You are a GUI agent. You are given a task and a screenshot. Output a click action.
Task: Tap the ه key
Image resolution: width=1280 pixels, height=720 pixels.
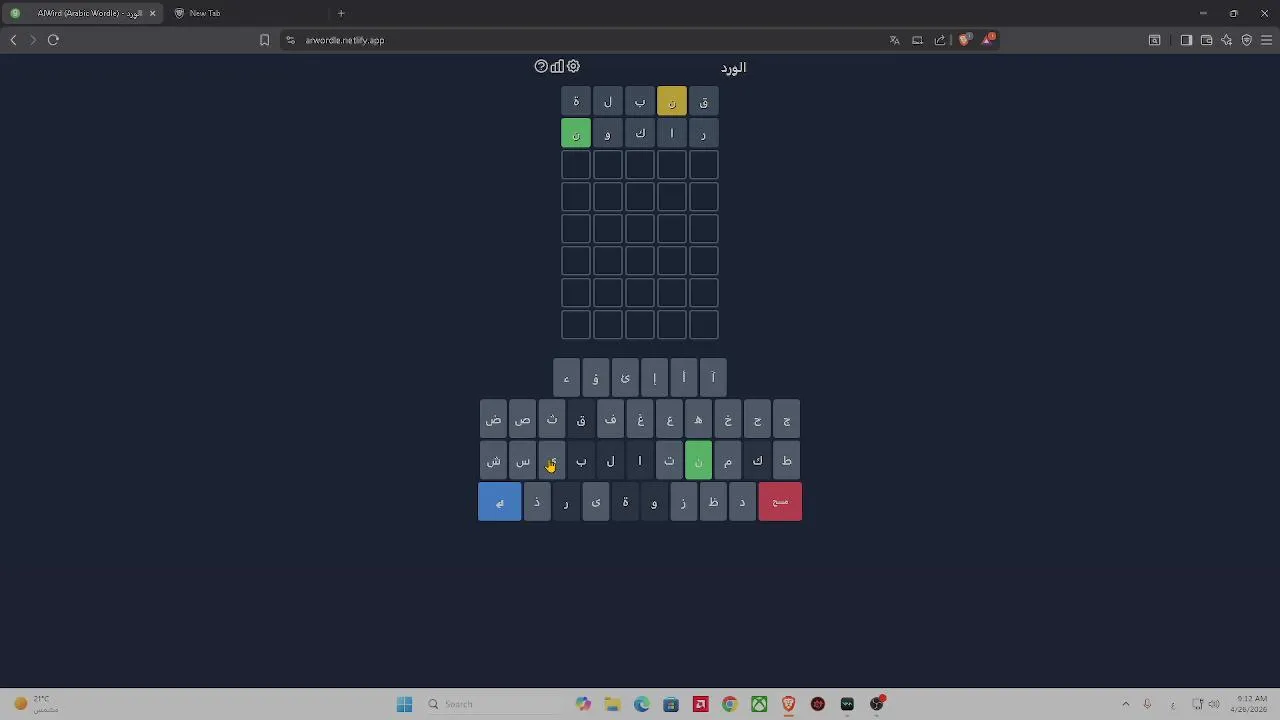698,420
